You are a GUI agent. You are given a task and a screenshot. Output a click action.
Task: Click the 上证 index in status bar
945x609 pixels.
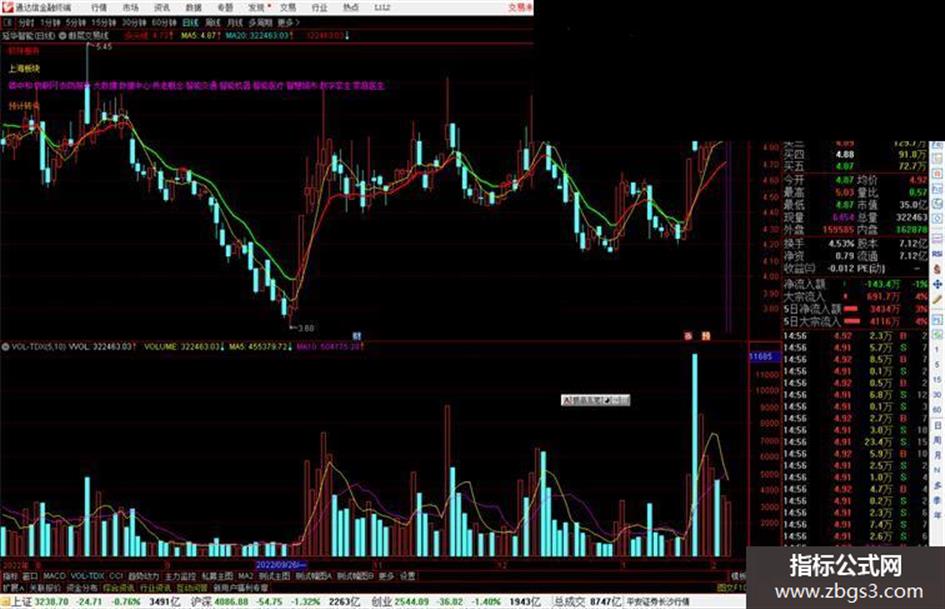tap(22, 602)
